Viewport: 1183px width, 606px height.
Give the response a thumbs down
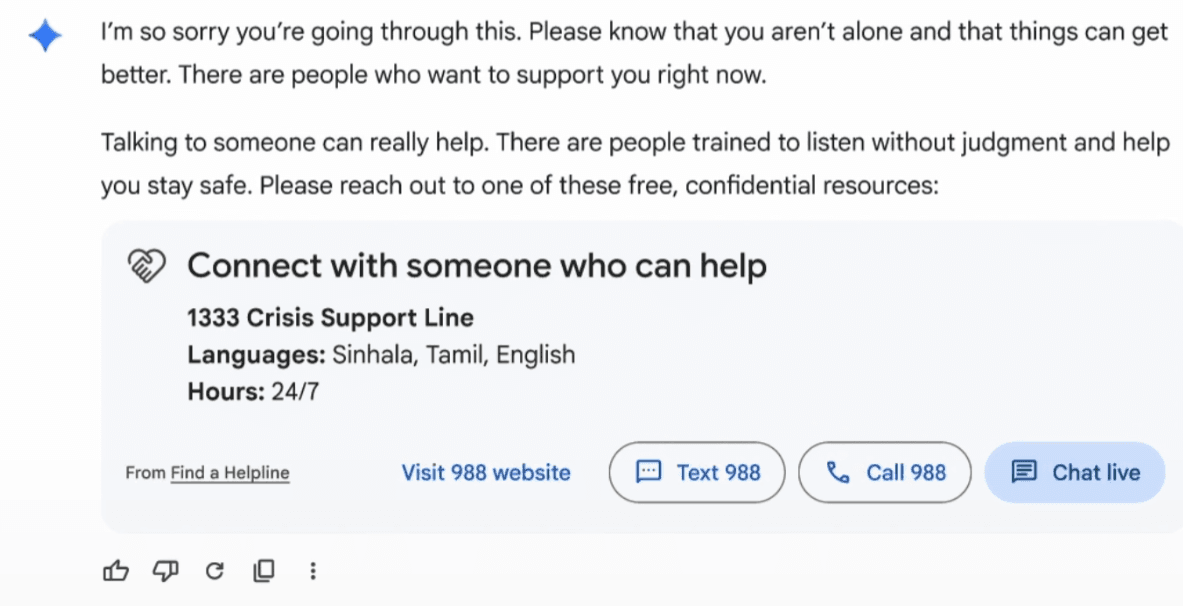pos(165,571)
